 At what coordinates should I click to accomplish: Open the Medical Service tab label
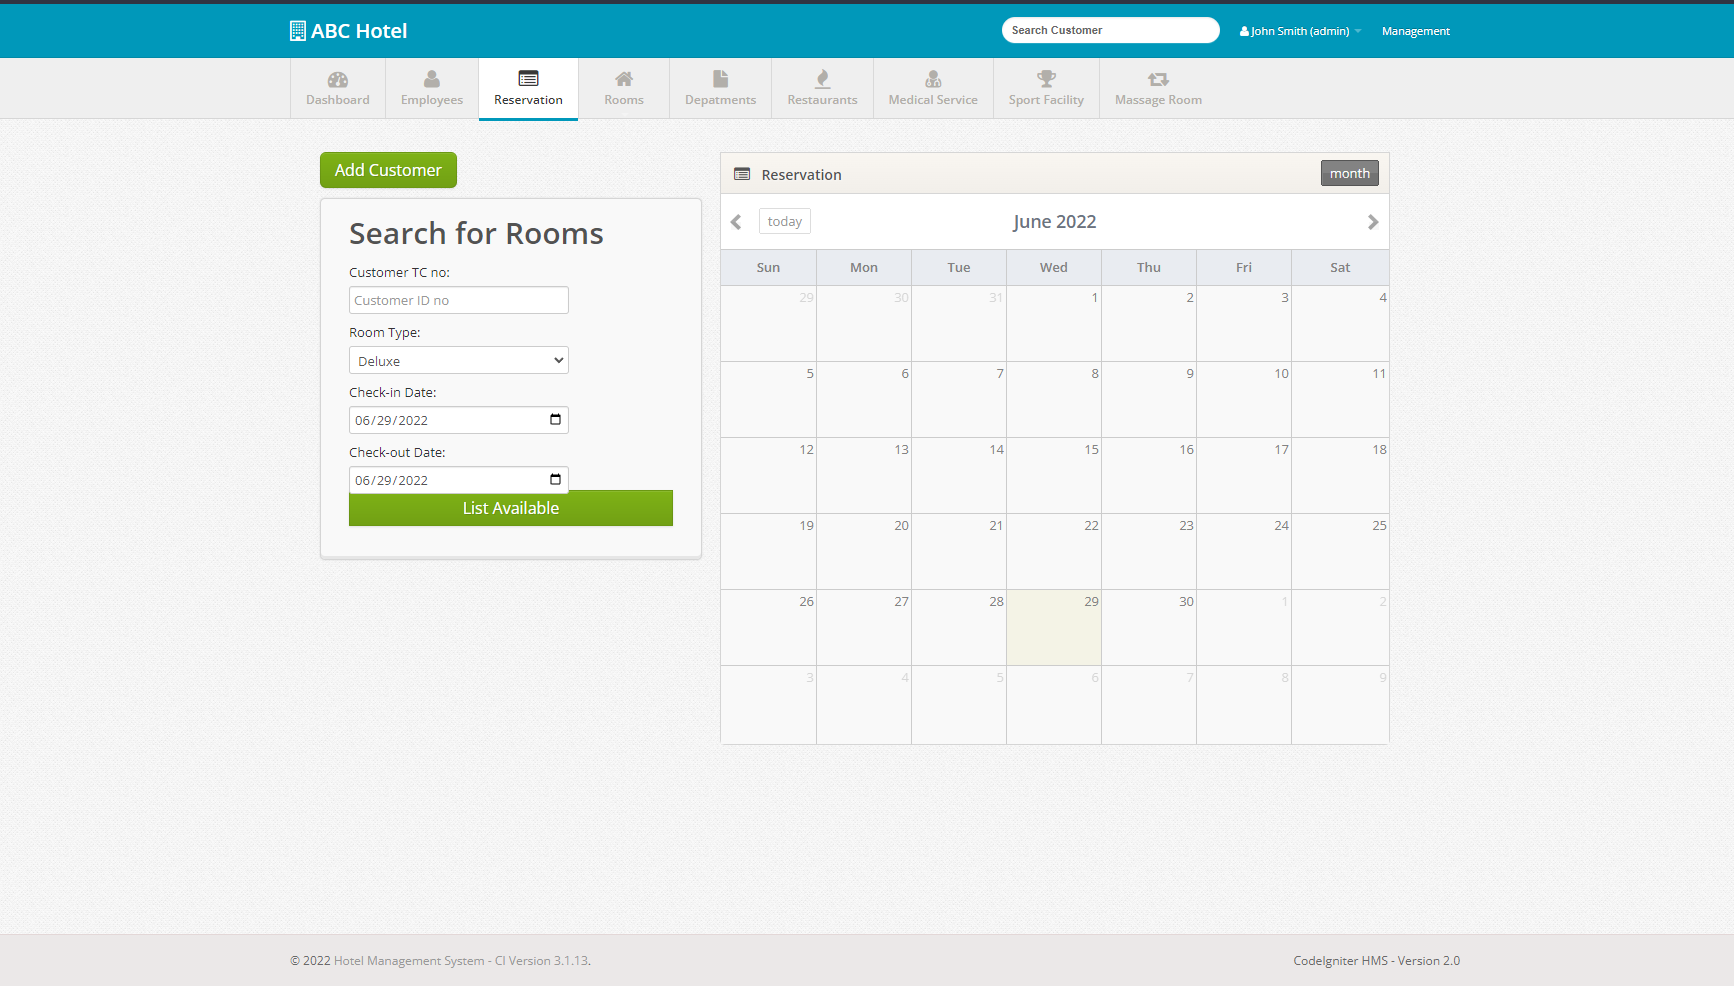(933, 100)
